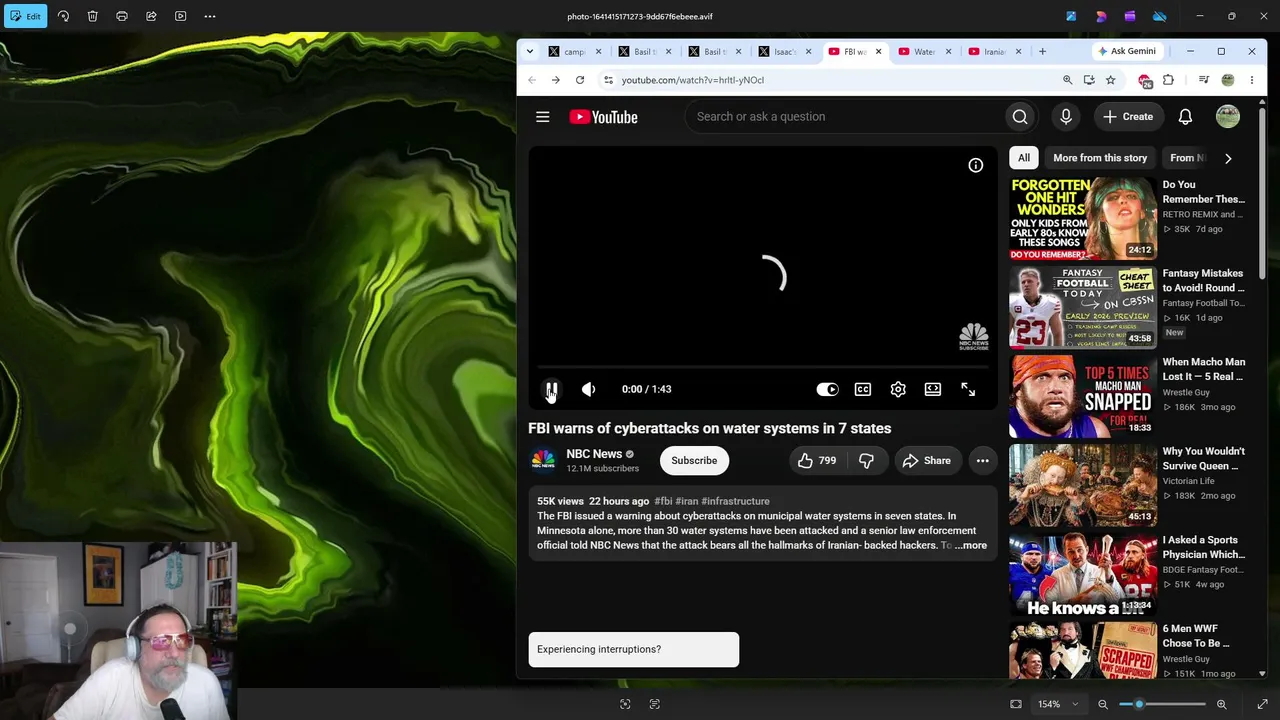The image size is (1280, 720).
Task: Bookmark this page with star icon
Action: click(x=1110, y=80)
